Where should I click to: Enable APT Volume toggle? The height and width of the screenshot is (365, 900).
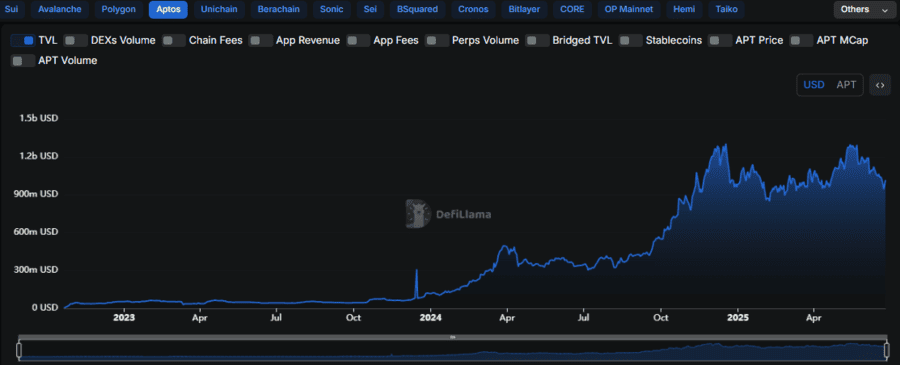pos(23,61)
